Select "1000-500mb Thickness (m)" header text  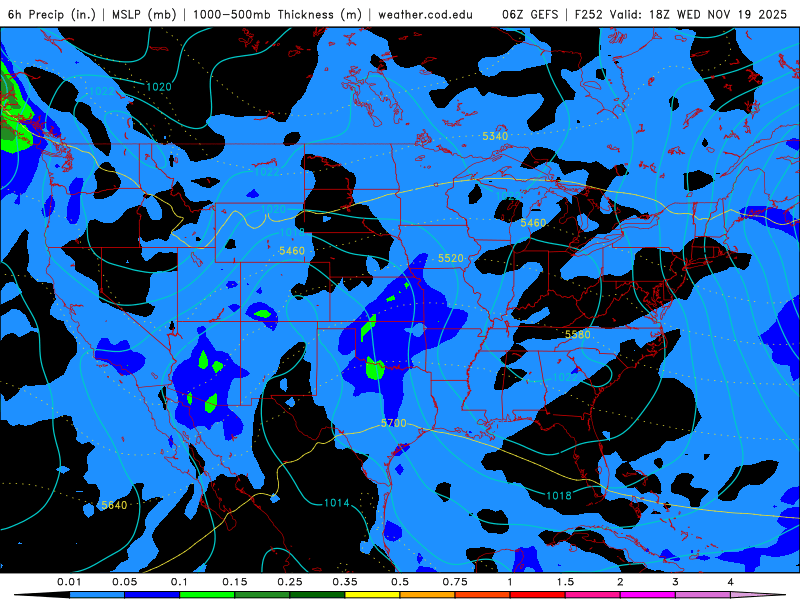pos(277,14)
